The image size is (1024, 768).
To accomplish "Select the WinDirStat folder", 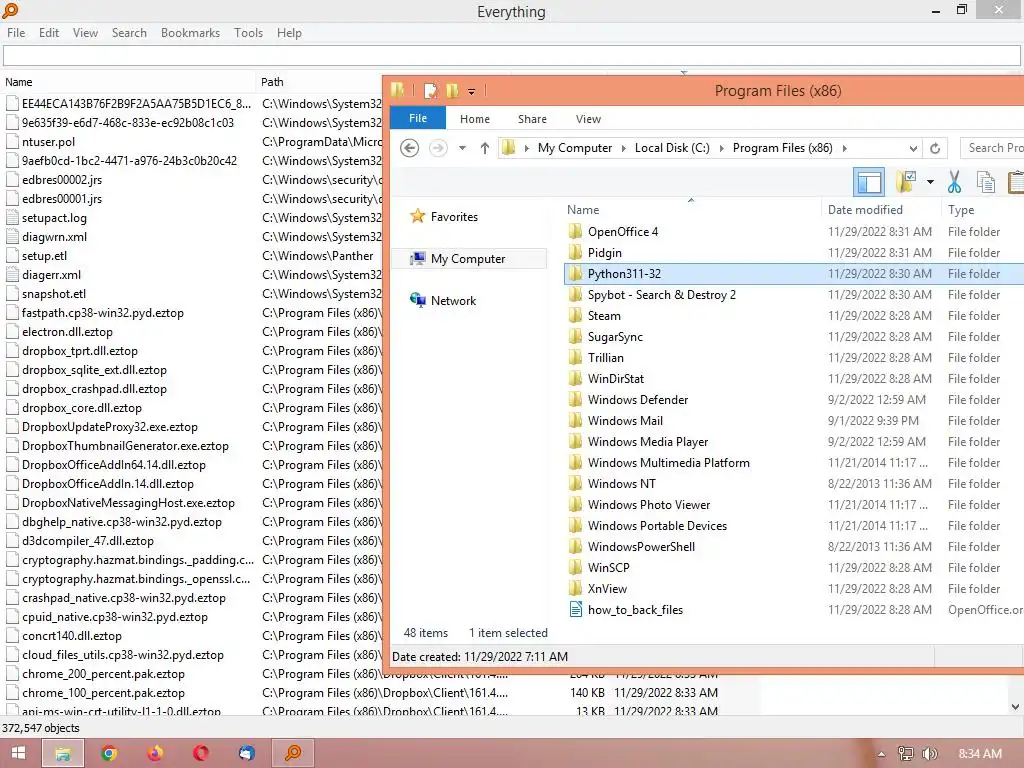I will 615,379.
